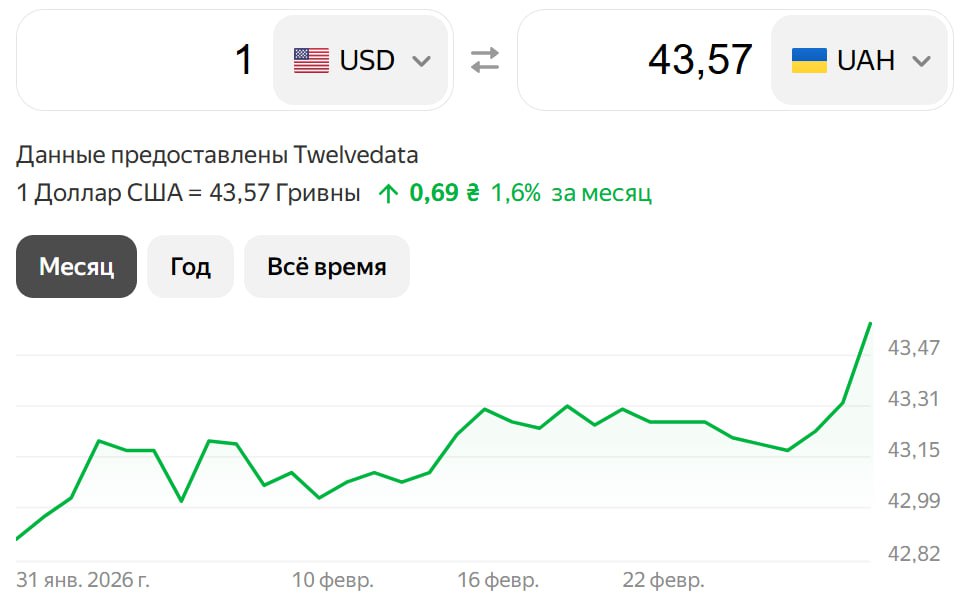Click the 43,47 axis label on the chart
Viewport: 966px width, 603px height.
click(914, 346)
